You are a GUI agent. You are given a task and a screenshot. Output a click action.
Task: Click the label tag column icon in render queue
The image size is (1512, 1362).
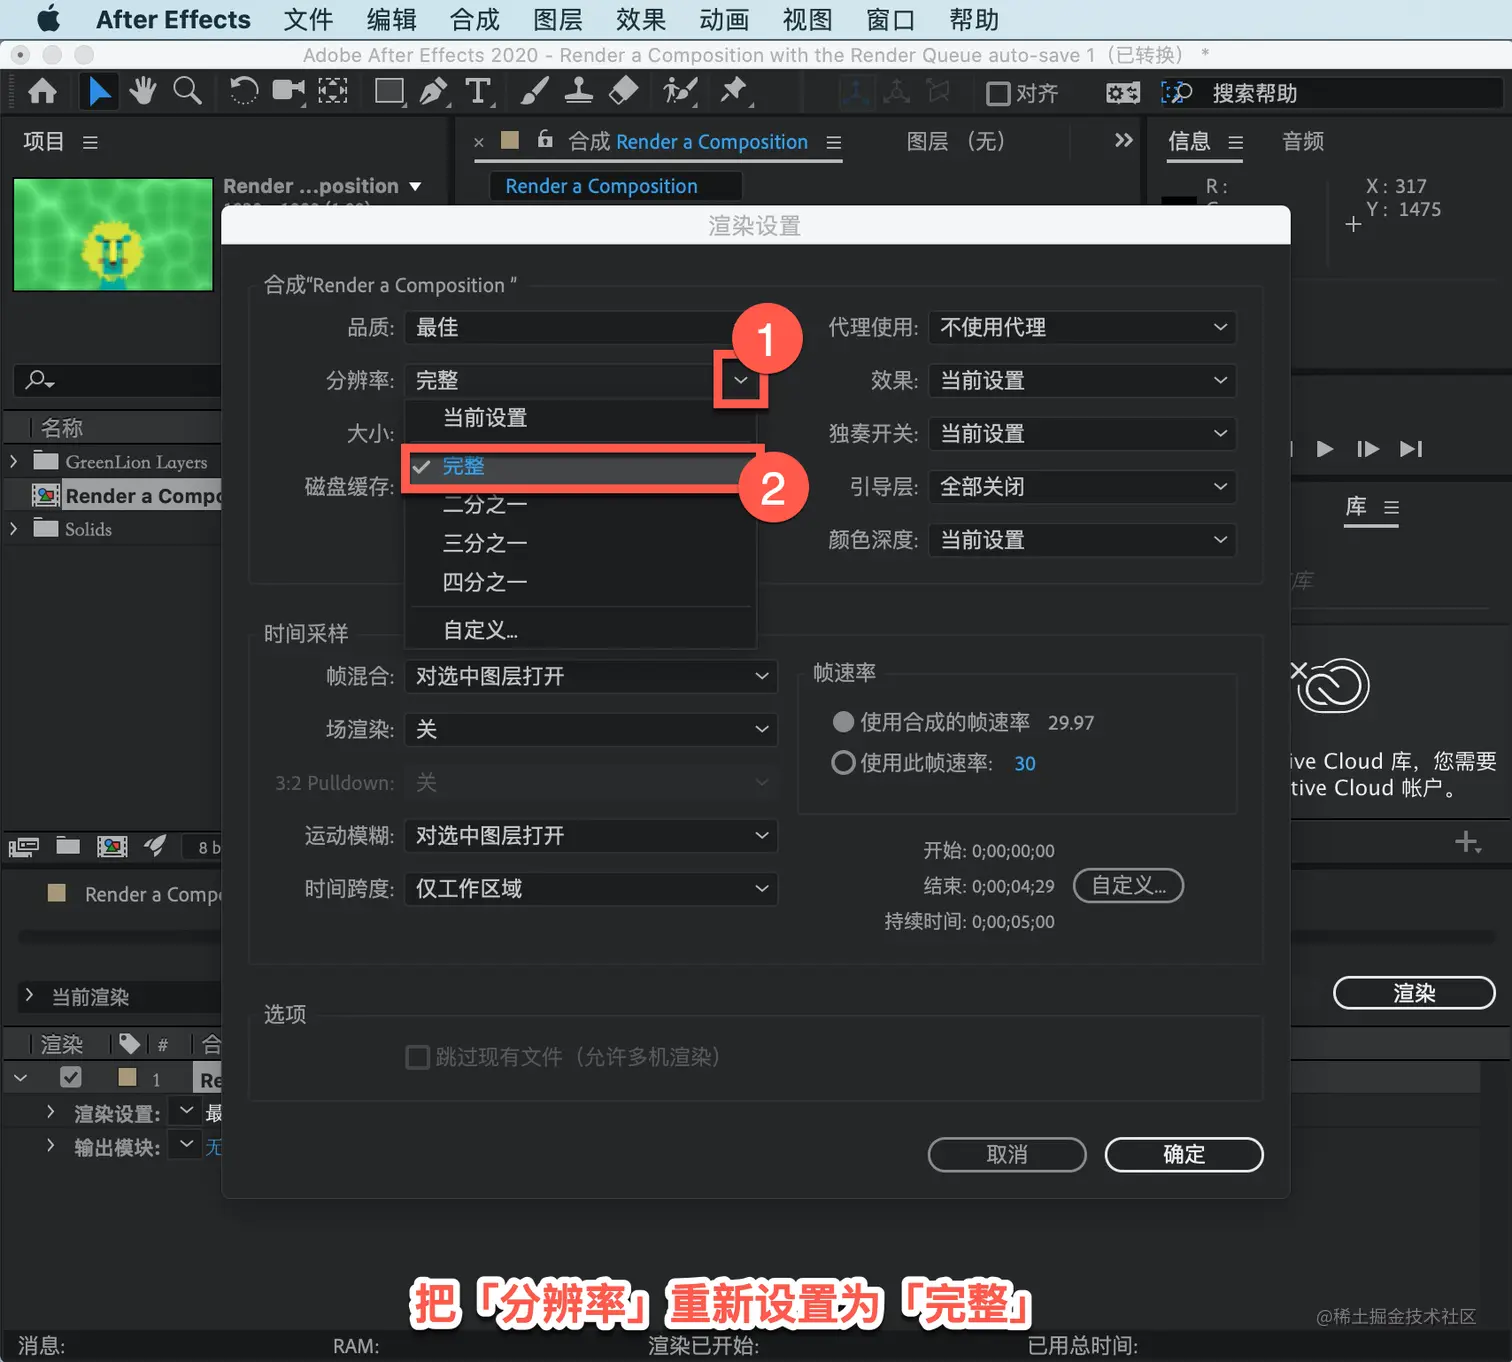129,1044
